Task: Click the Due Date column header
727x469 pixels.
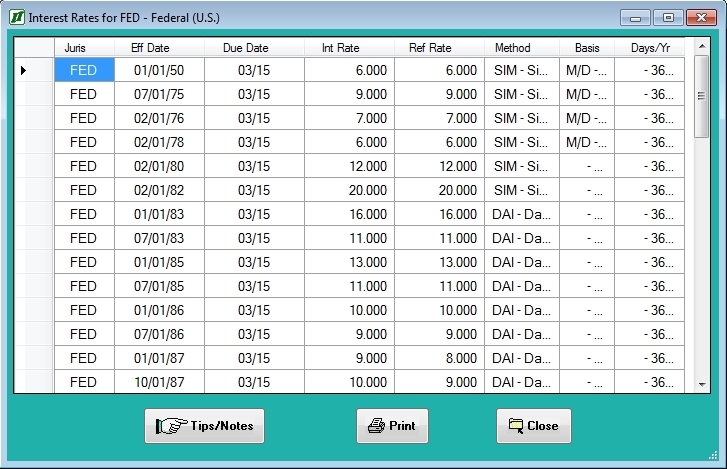Action: (x=255, y=48)
